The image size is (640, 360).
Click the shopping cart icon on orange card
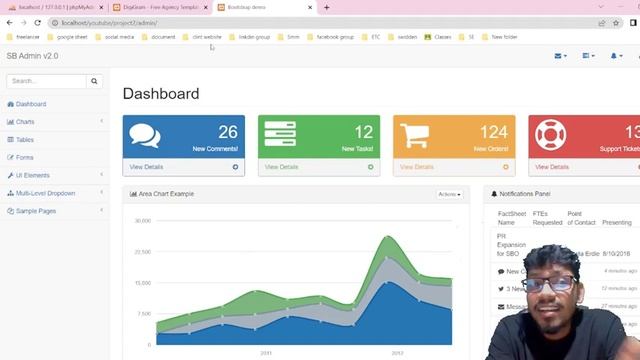pos(415,136)
